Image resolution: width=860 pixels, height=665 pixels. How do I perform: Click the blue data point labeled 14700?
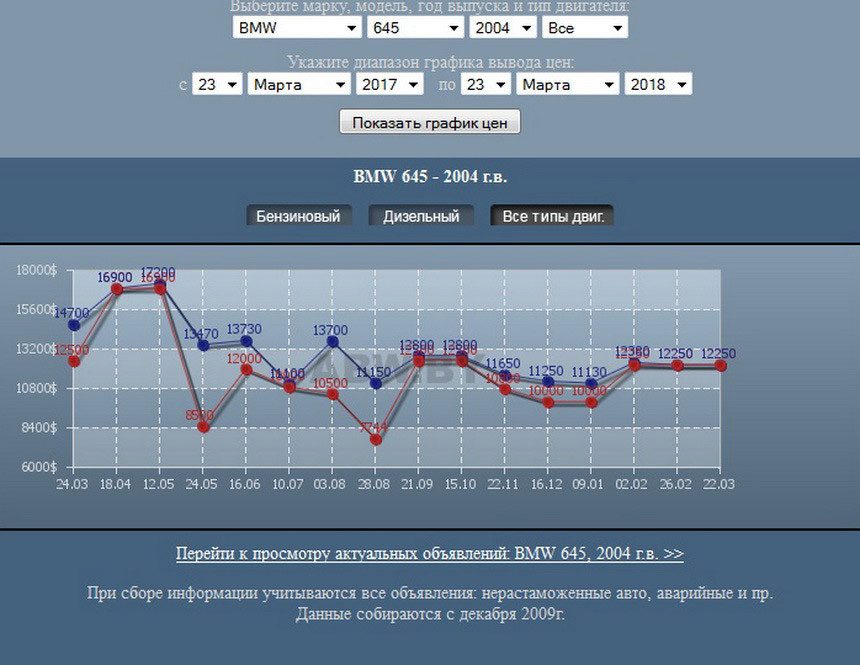(x=73, y=325)
